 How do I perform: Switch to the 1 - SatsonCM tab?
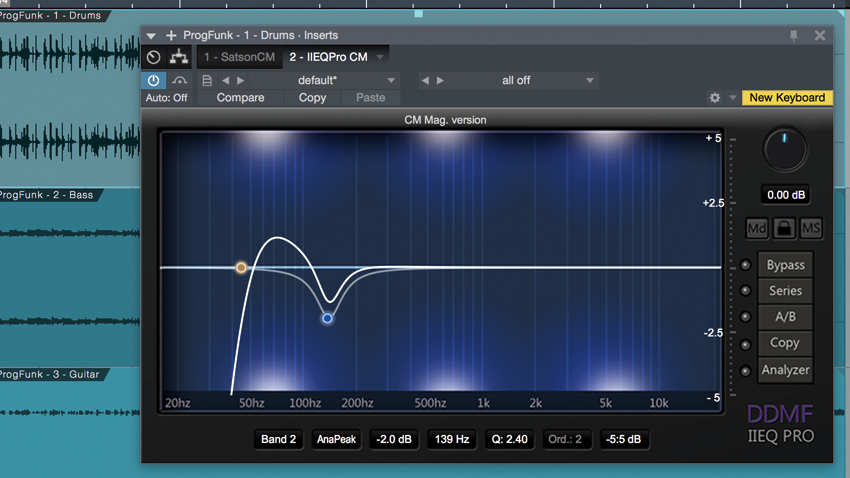pyautogui.click(x=239, y=57)
